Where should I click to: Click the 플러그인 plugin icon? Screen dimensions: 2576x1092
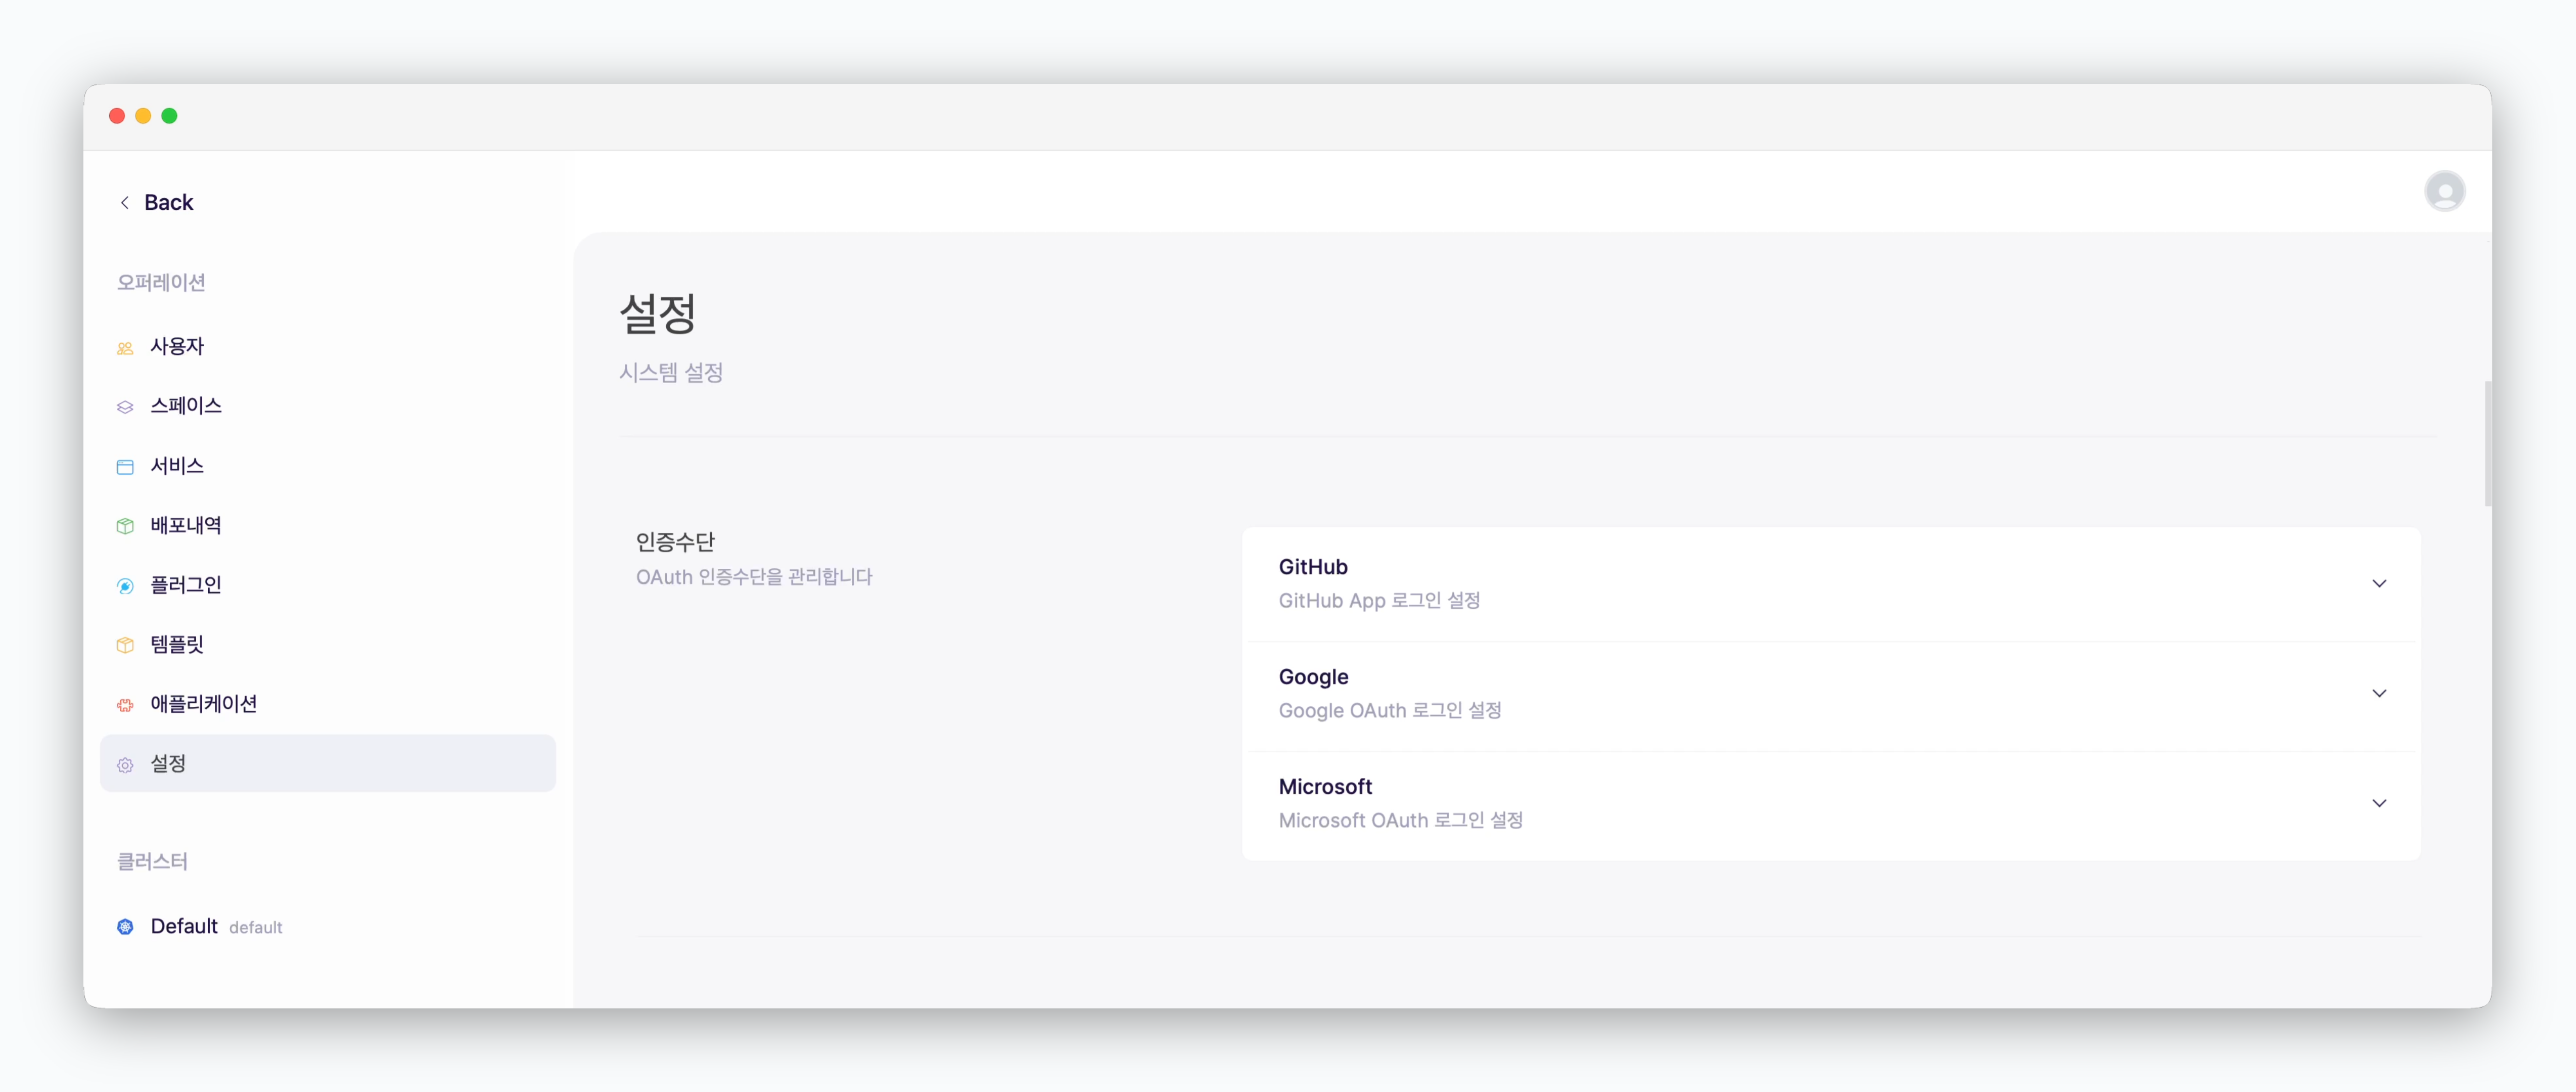pyautogui.click(x=125, y=586)
